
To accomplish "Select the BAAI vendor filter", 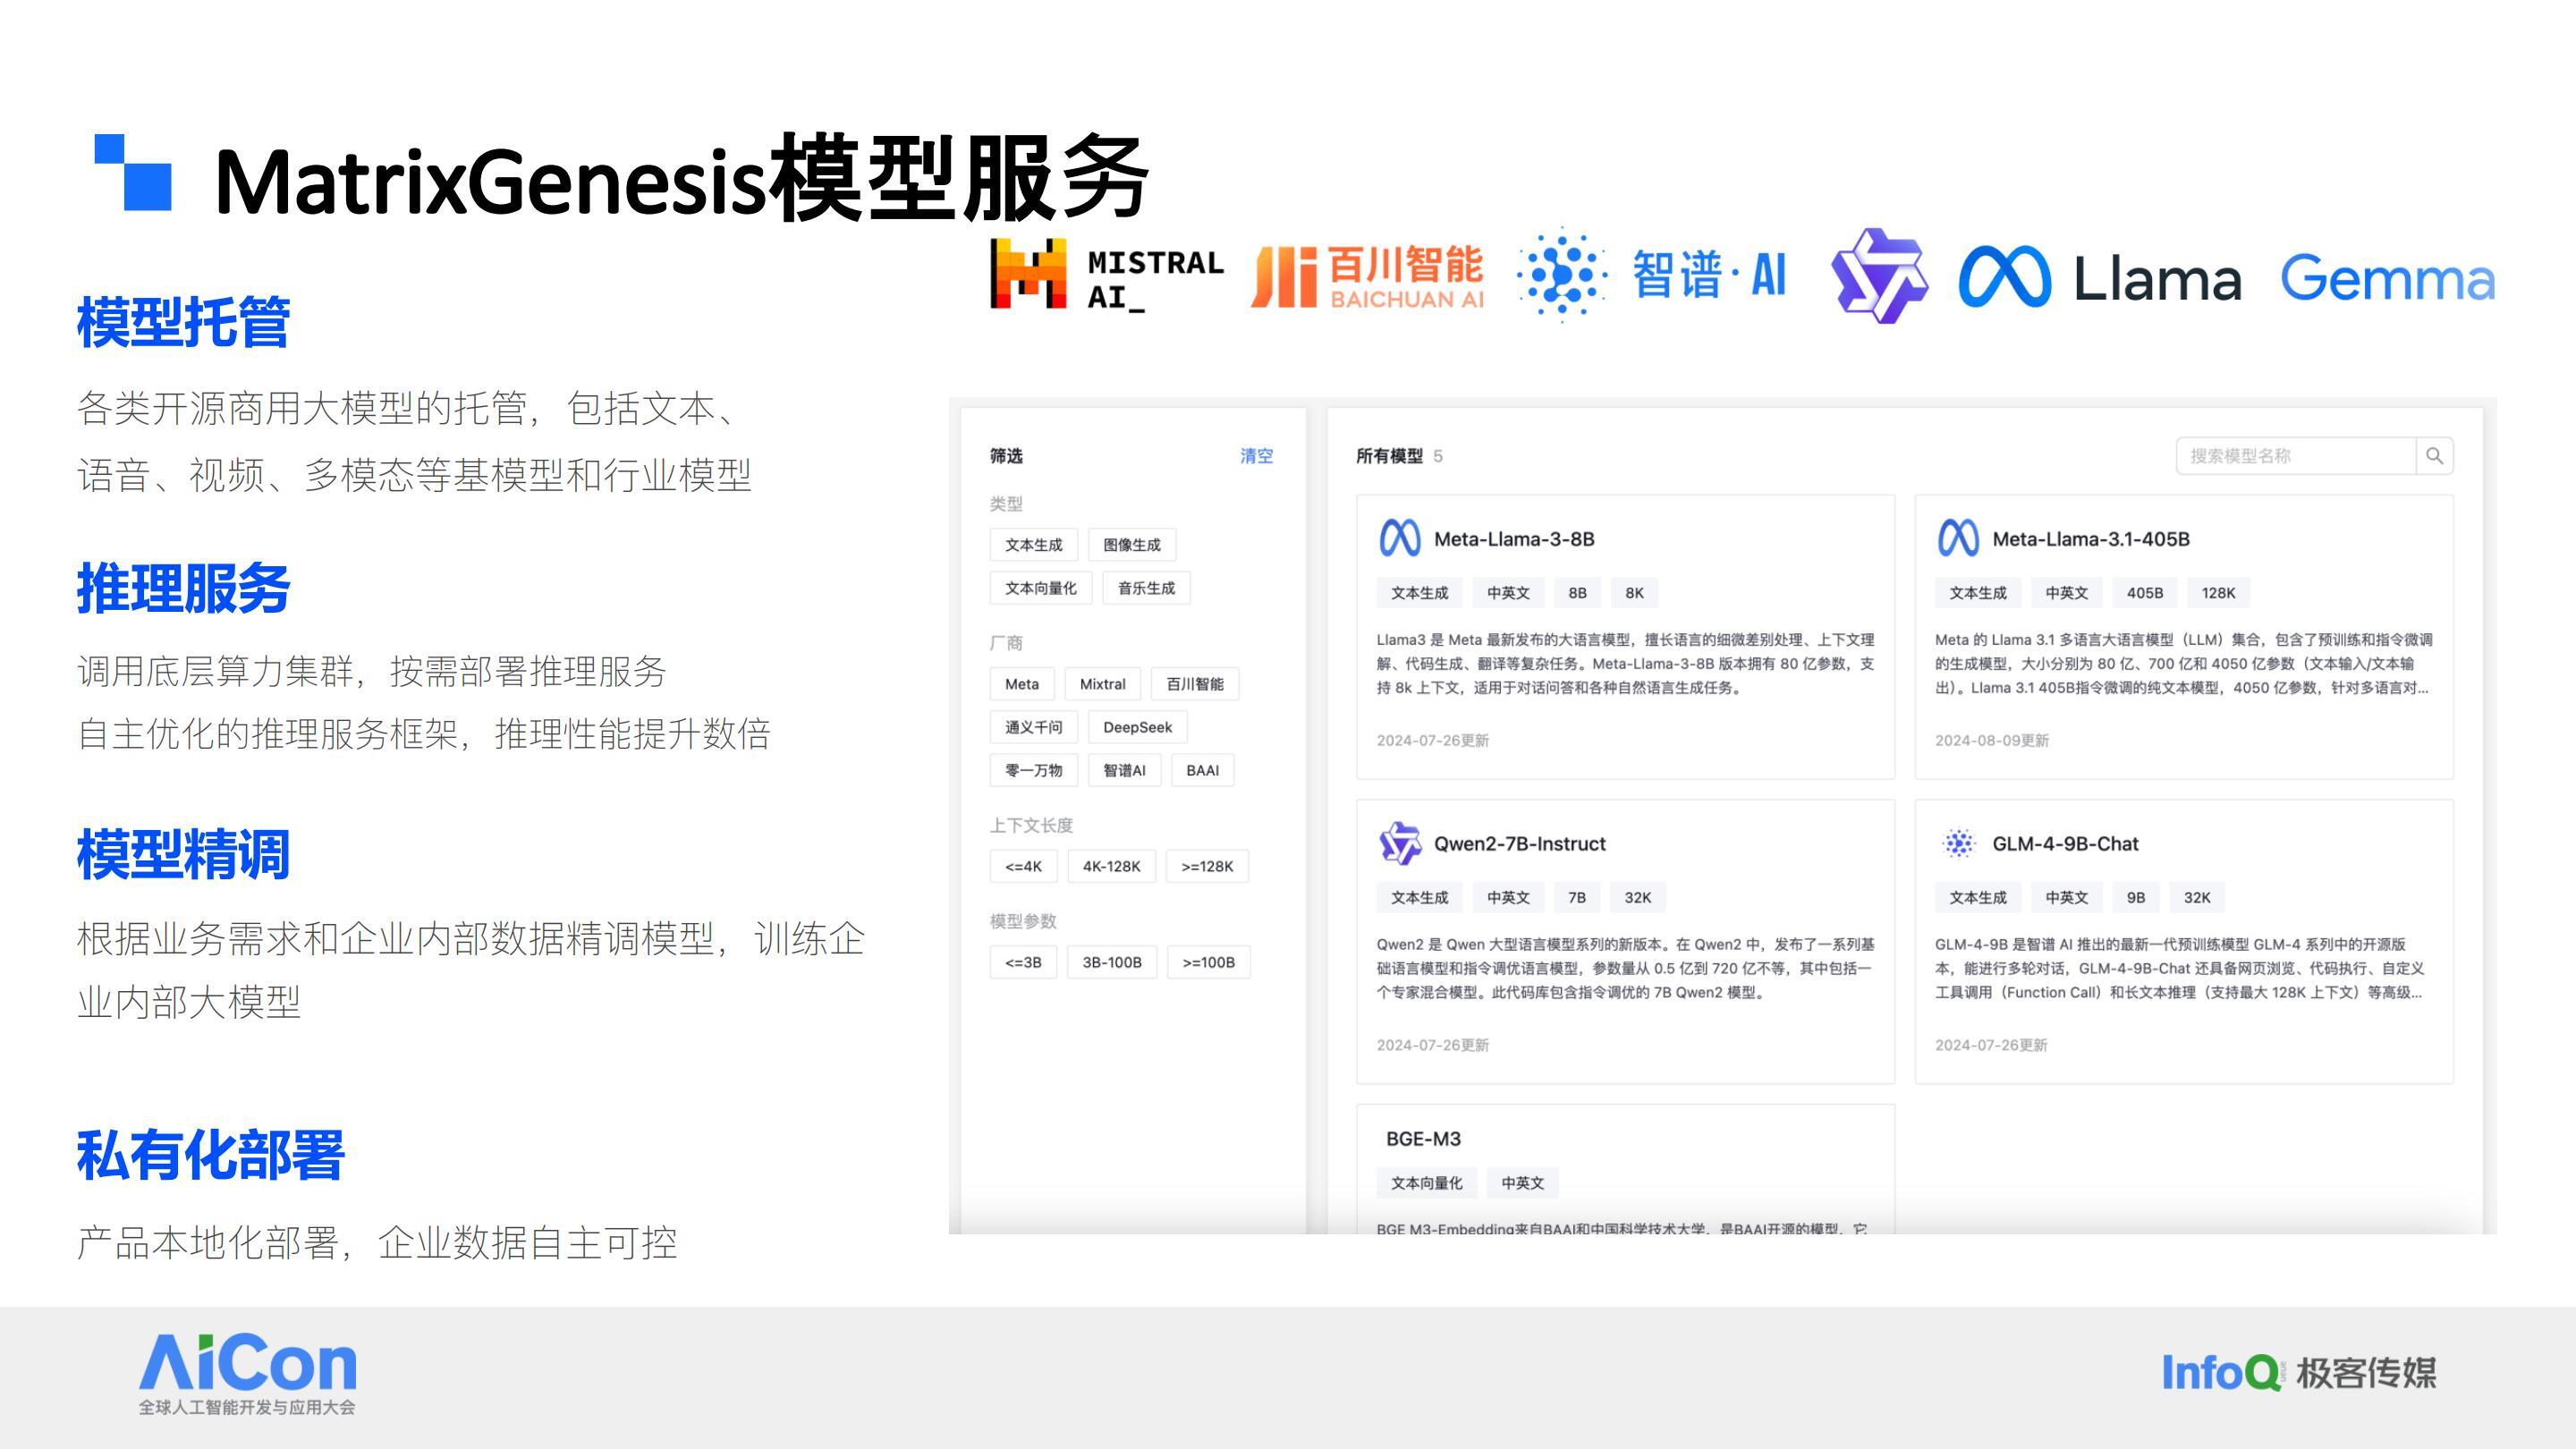I will [1202, 770].
